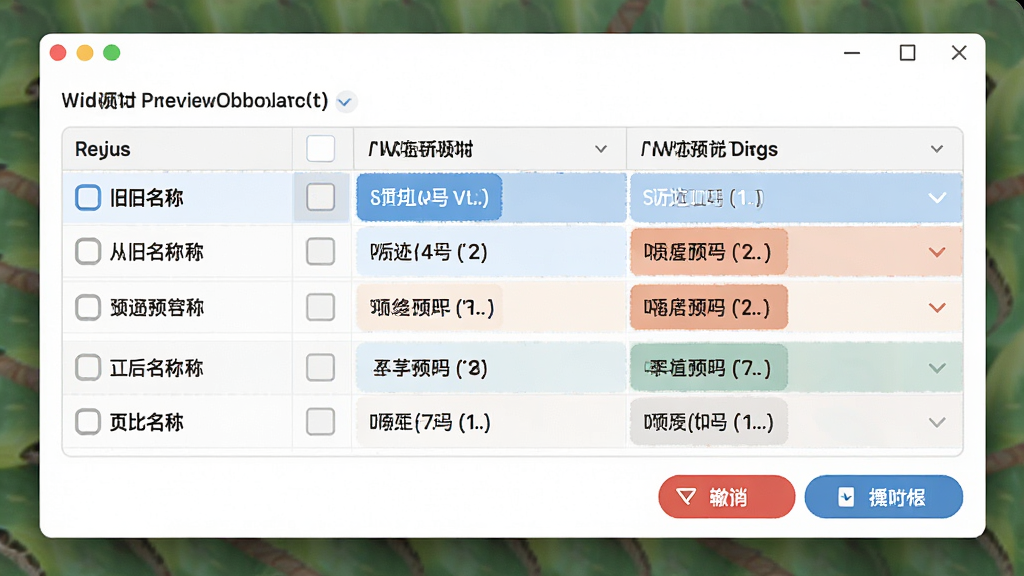
Task: Click the blue chevron beside the window title
Action: 345,102
